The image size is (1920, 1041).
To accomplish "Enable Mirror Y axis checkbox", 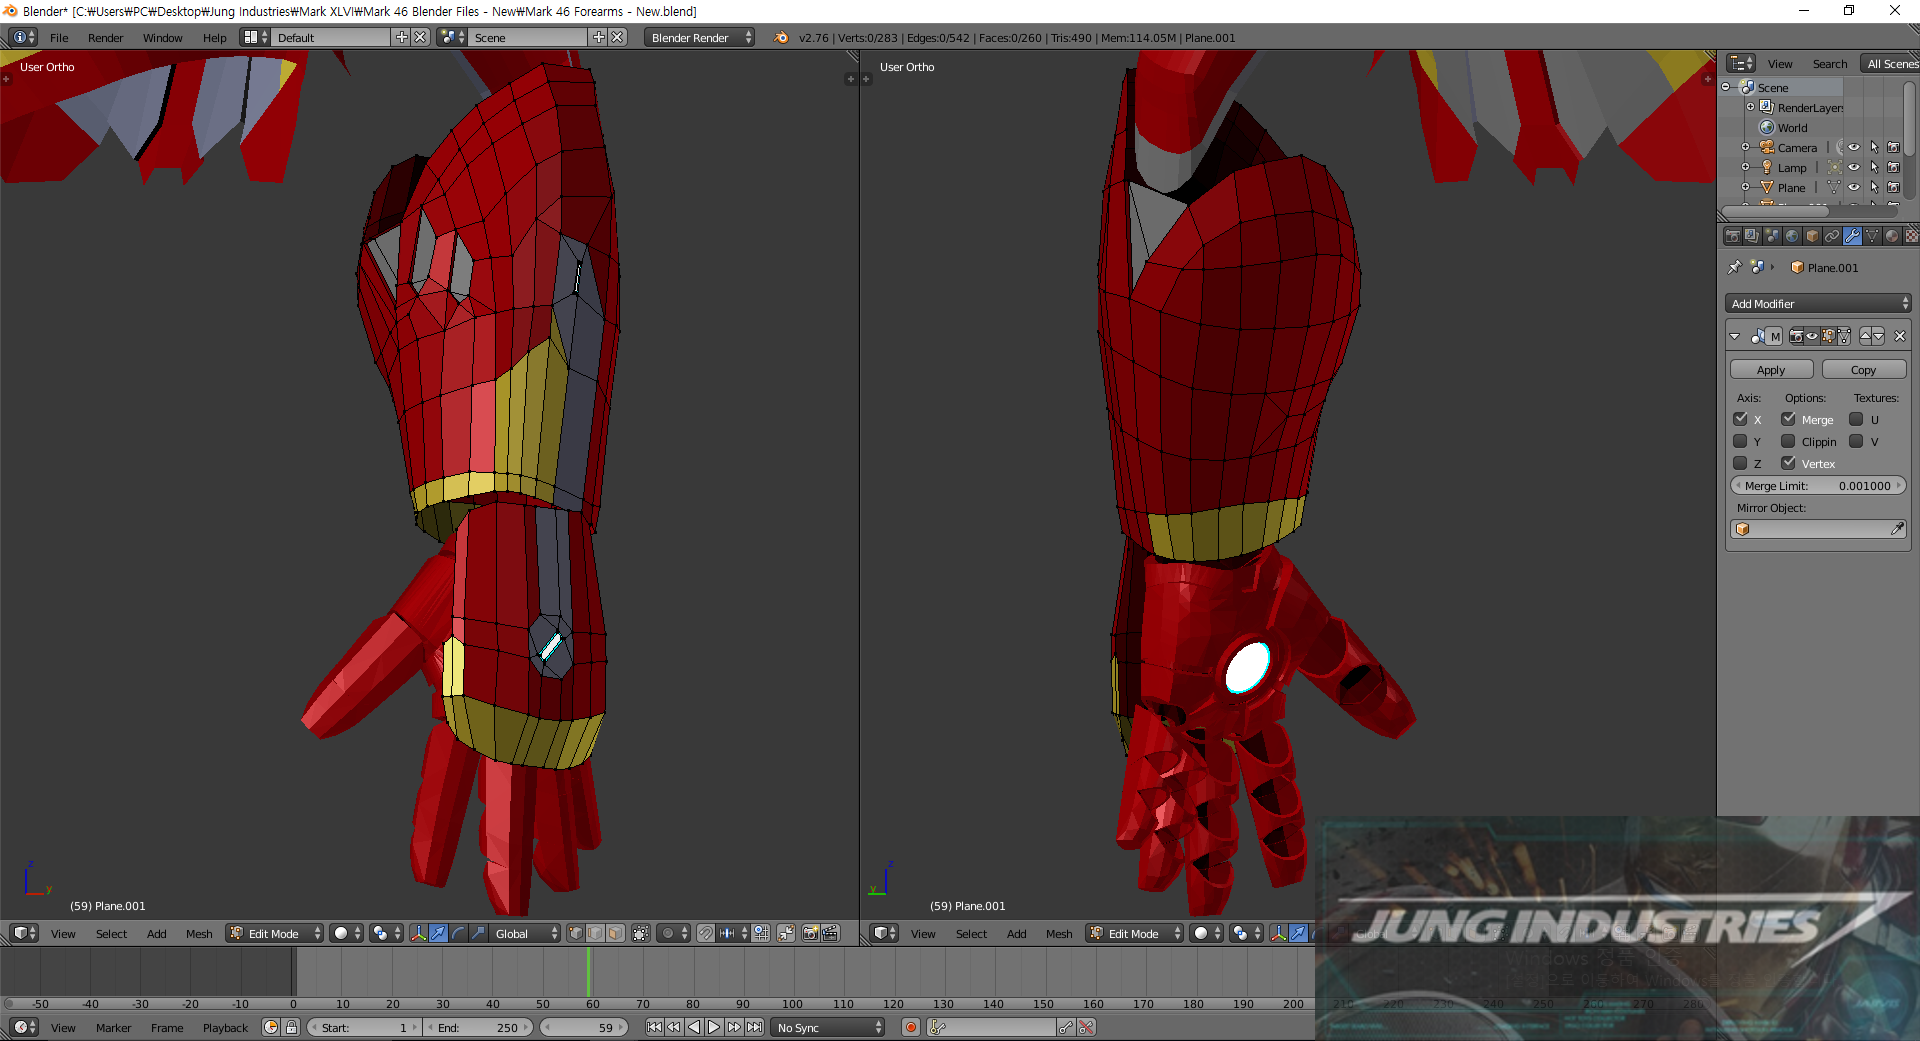I will pos(1740,441).
